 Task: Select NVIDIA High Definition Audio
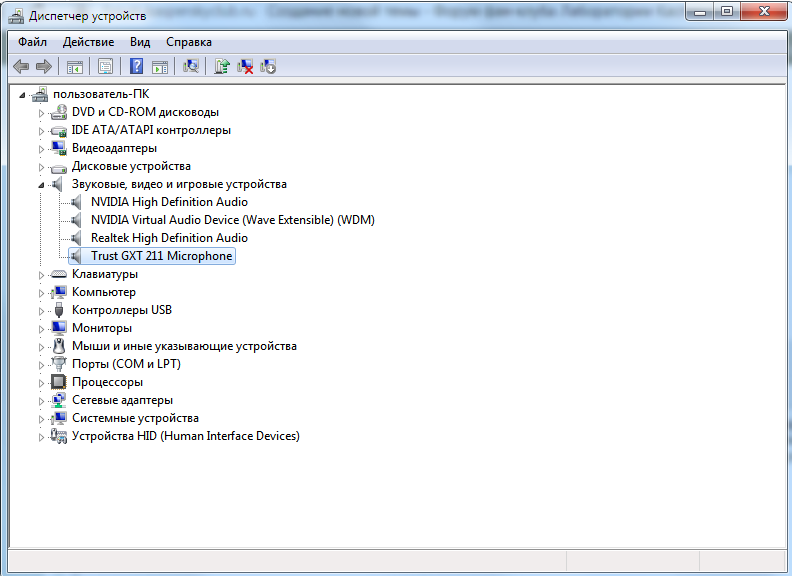click(x=169, y=202)
